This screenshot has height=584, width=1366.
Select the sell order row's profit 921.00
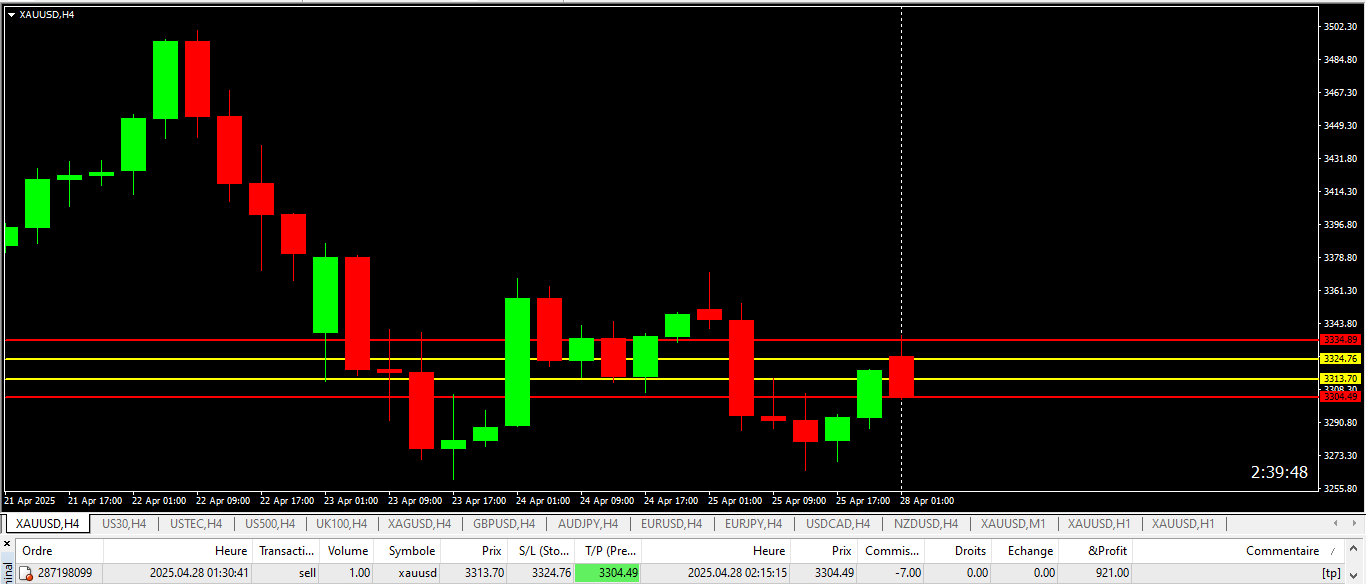(1113, 573)
